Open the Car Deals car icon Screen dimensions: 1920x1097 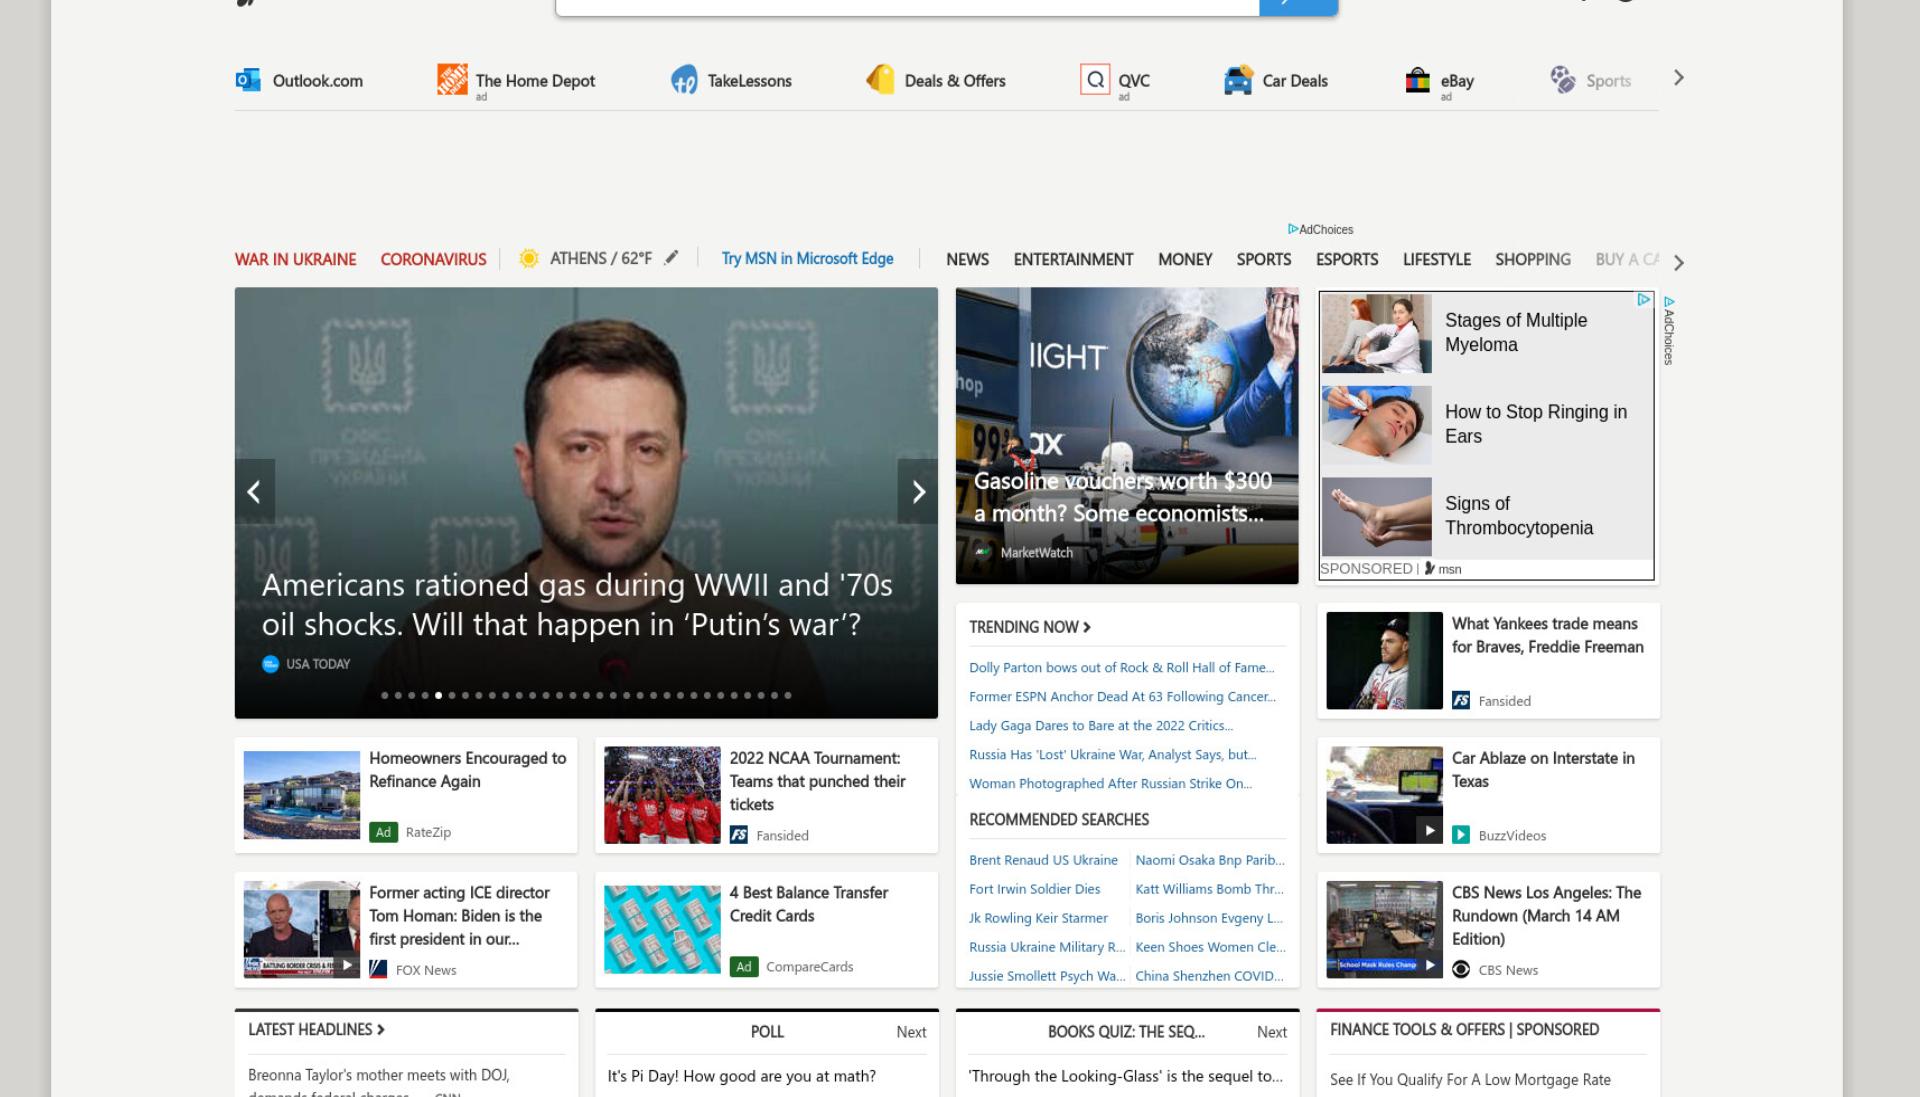point(1238,80)
